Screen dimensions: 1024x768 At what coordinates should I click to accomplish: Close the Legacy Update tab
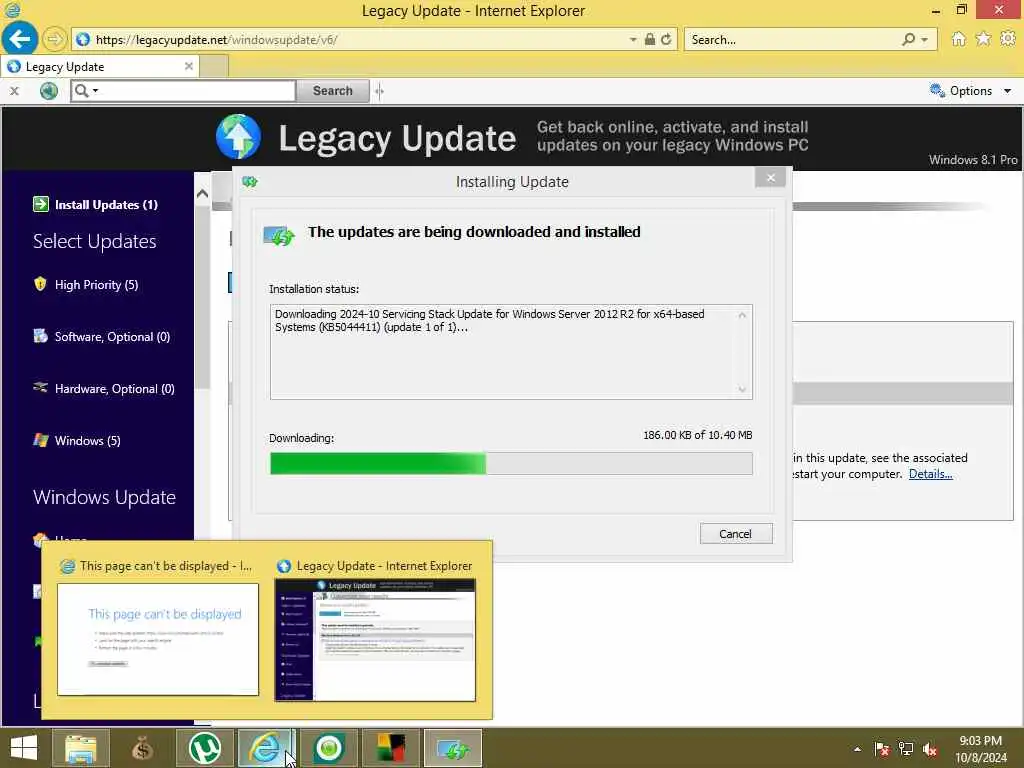189,66
